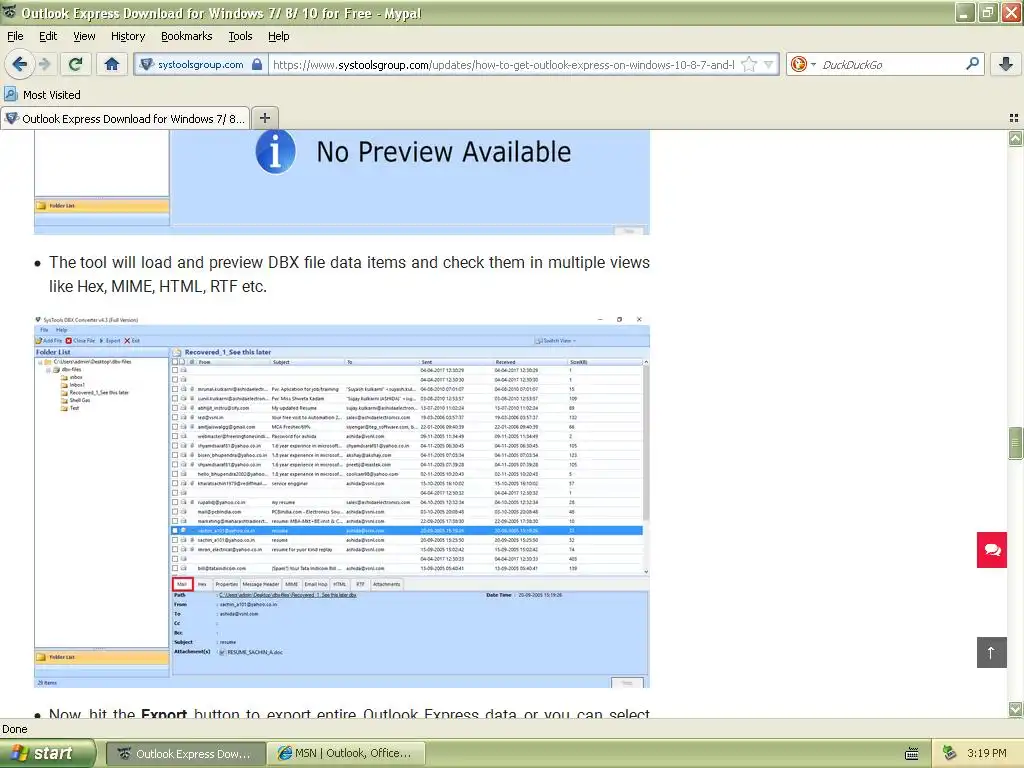
Task: Open the Windows Start button
Action: point(46,753)
